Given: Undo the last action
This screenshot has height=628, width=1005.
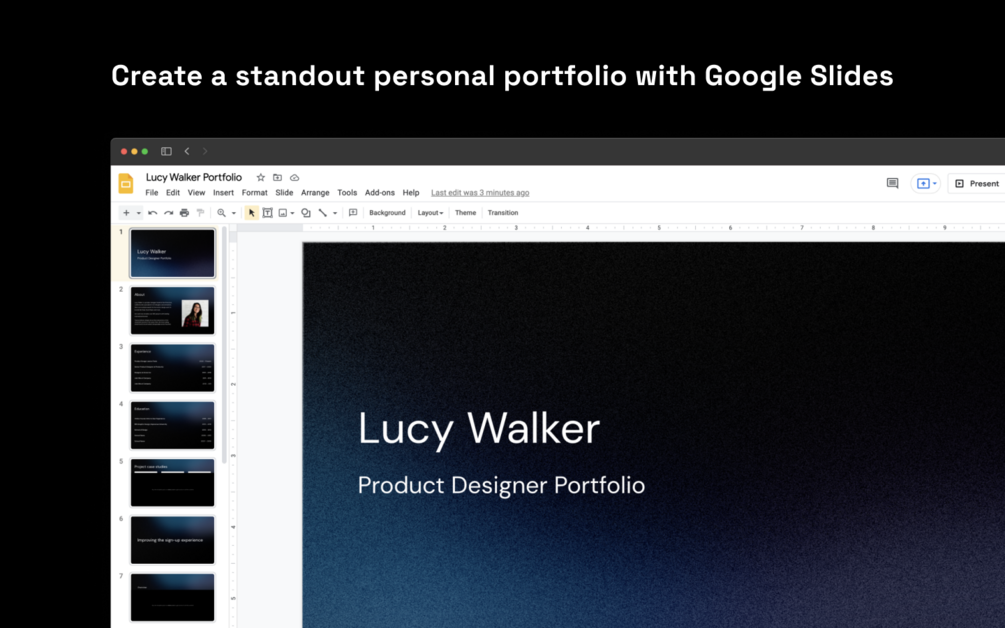Looking at the screenshot, I should coord(153,213).
